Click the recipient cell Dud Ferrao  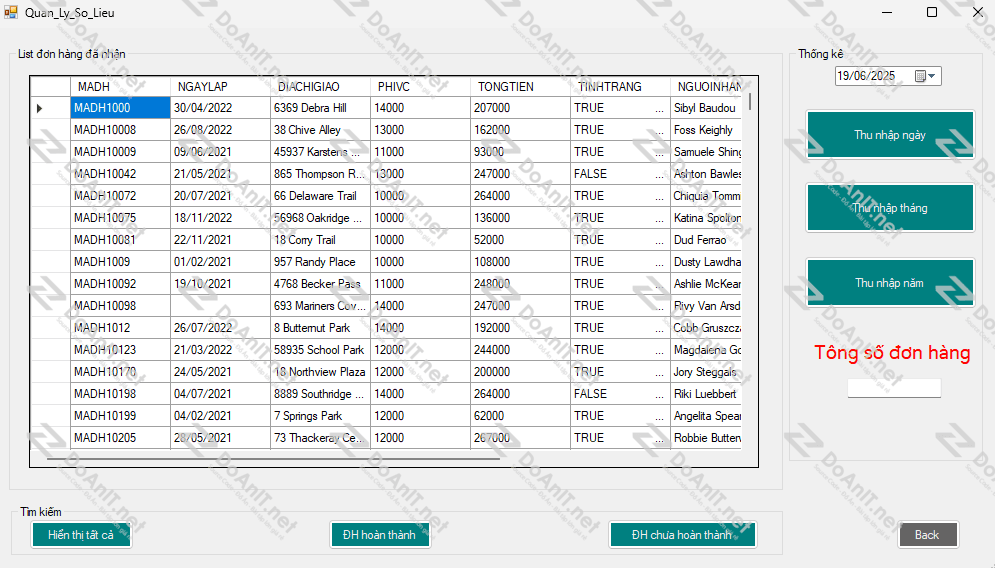(706, 240)
